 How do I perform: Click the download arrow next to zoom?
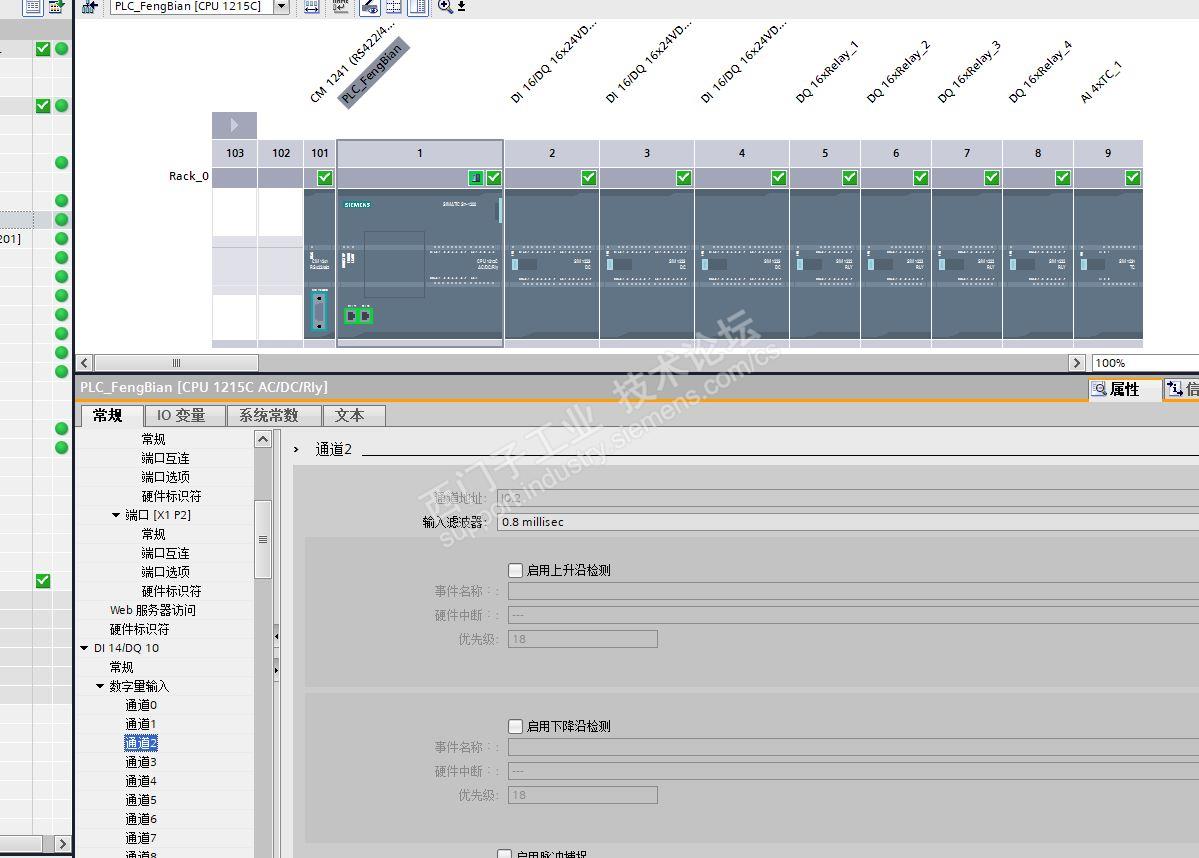[x=461, y=7]
